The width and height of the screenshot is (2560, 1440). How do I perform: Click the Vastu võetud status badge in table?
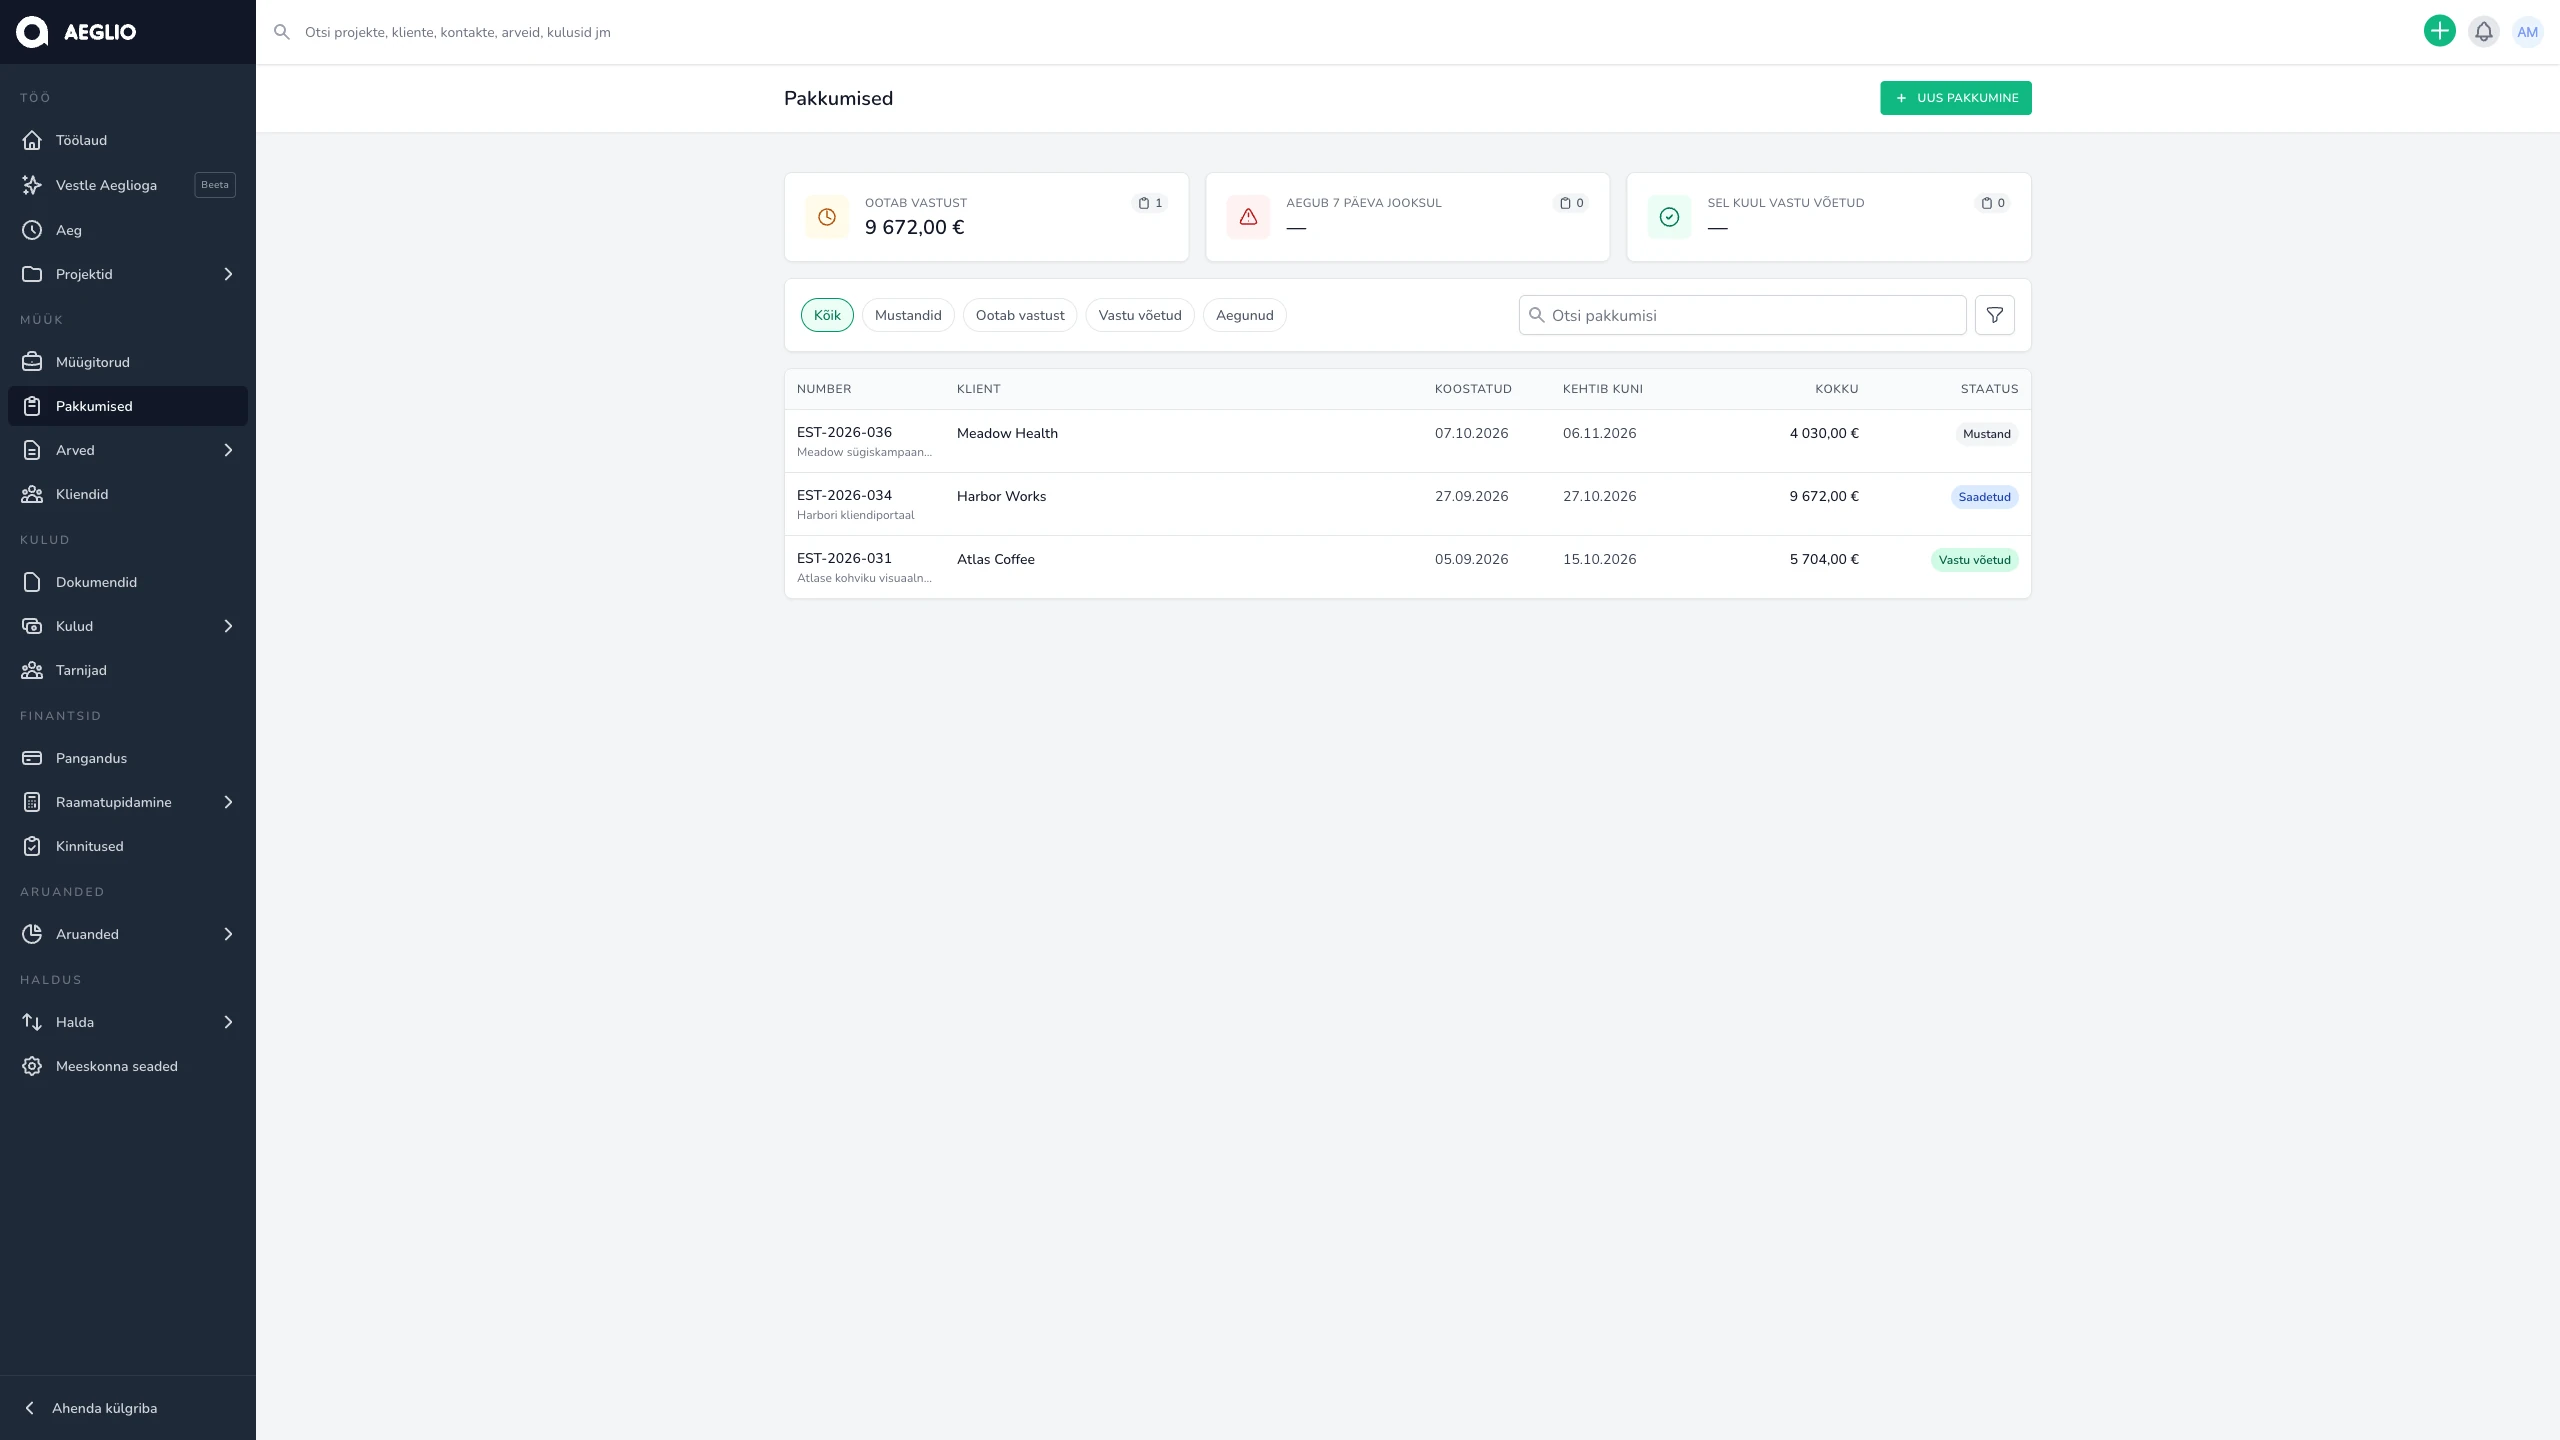coord(1975,560)
